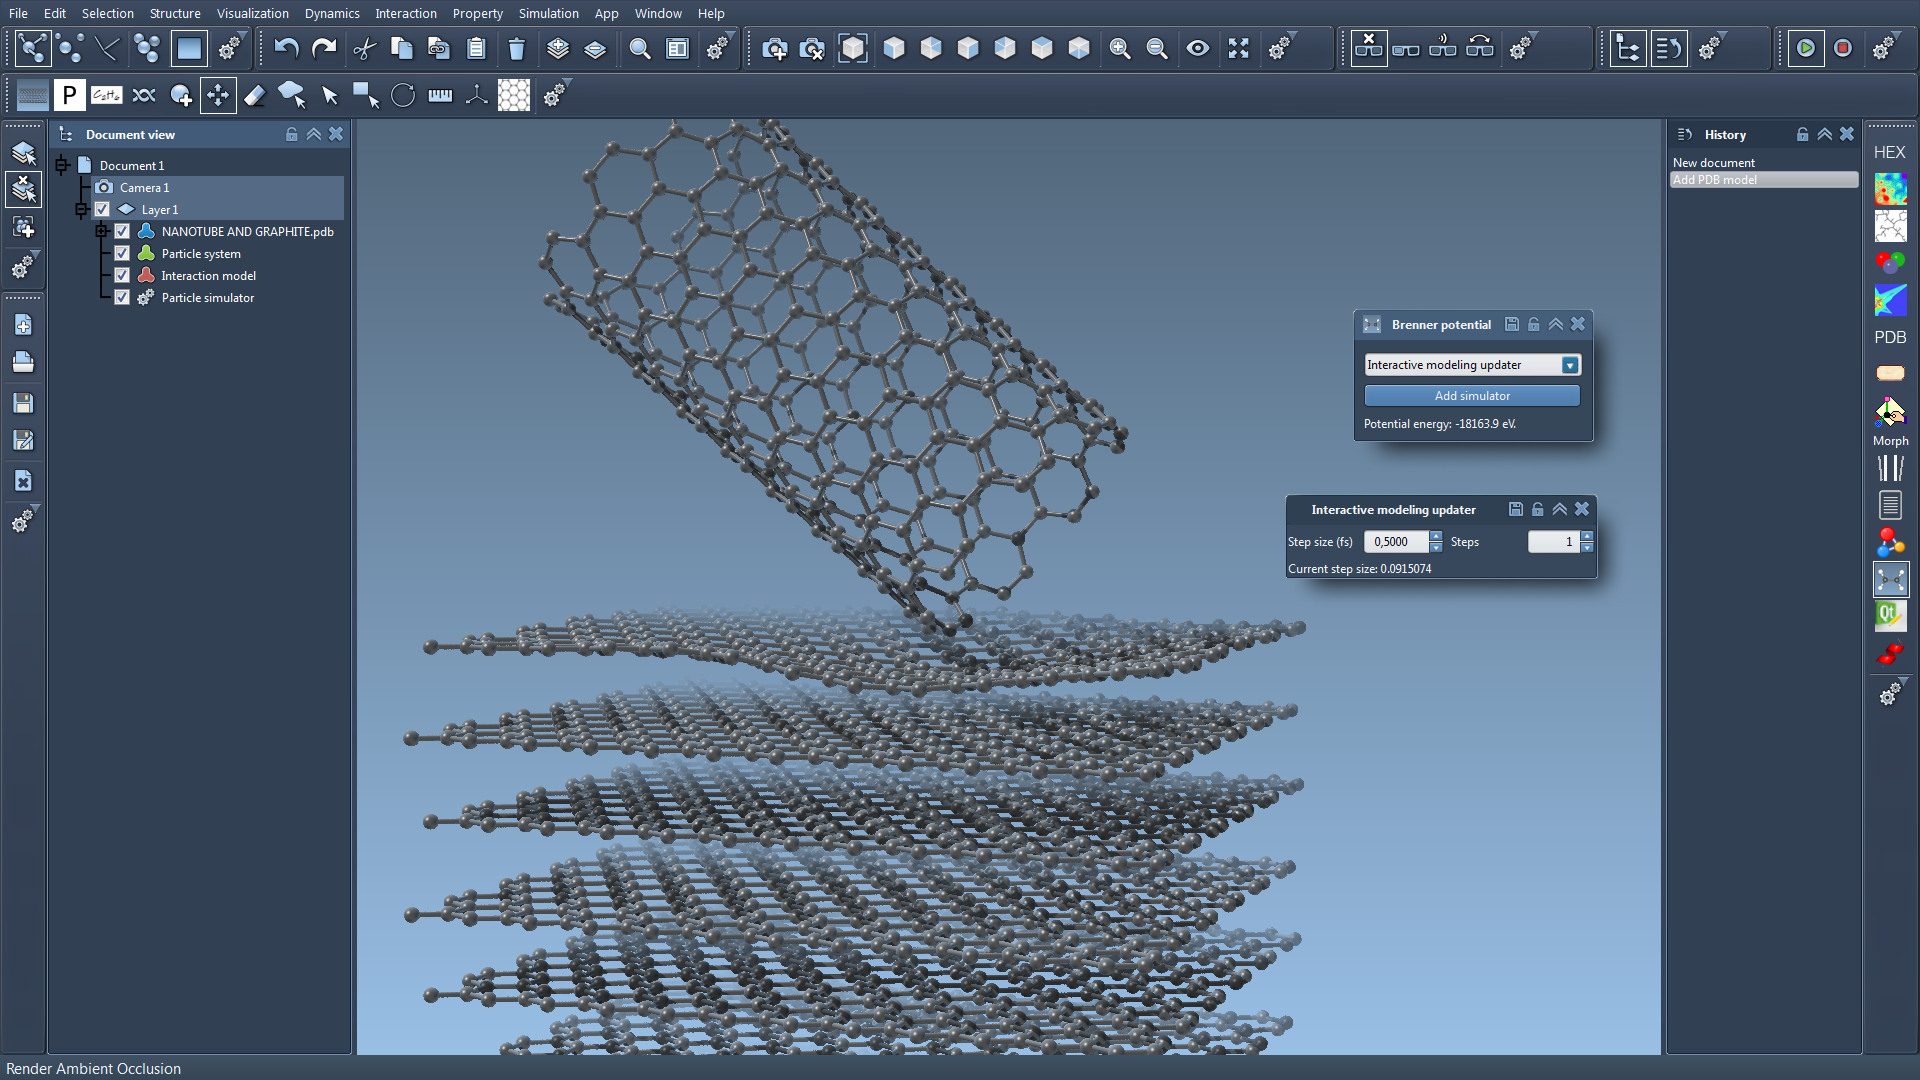
Task: Collapse the Document 1 tree node
Action: [62, 166]
